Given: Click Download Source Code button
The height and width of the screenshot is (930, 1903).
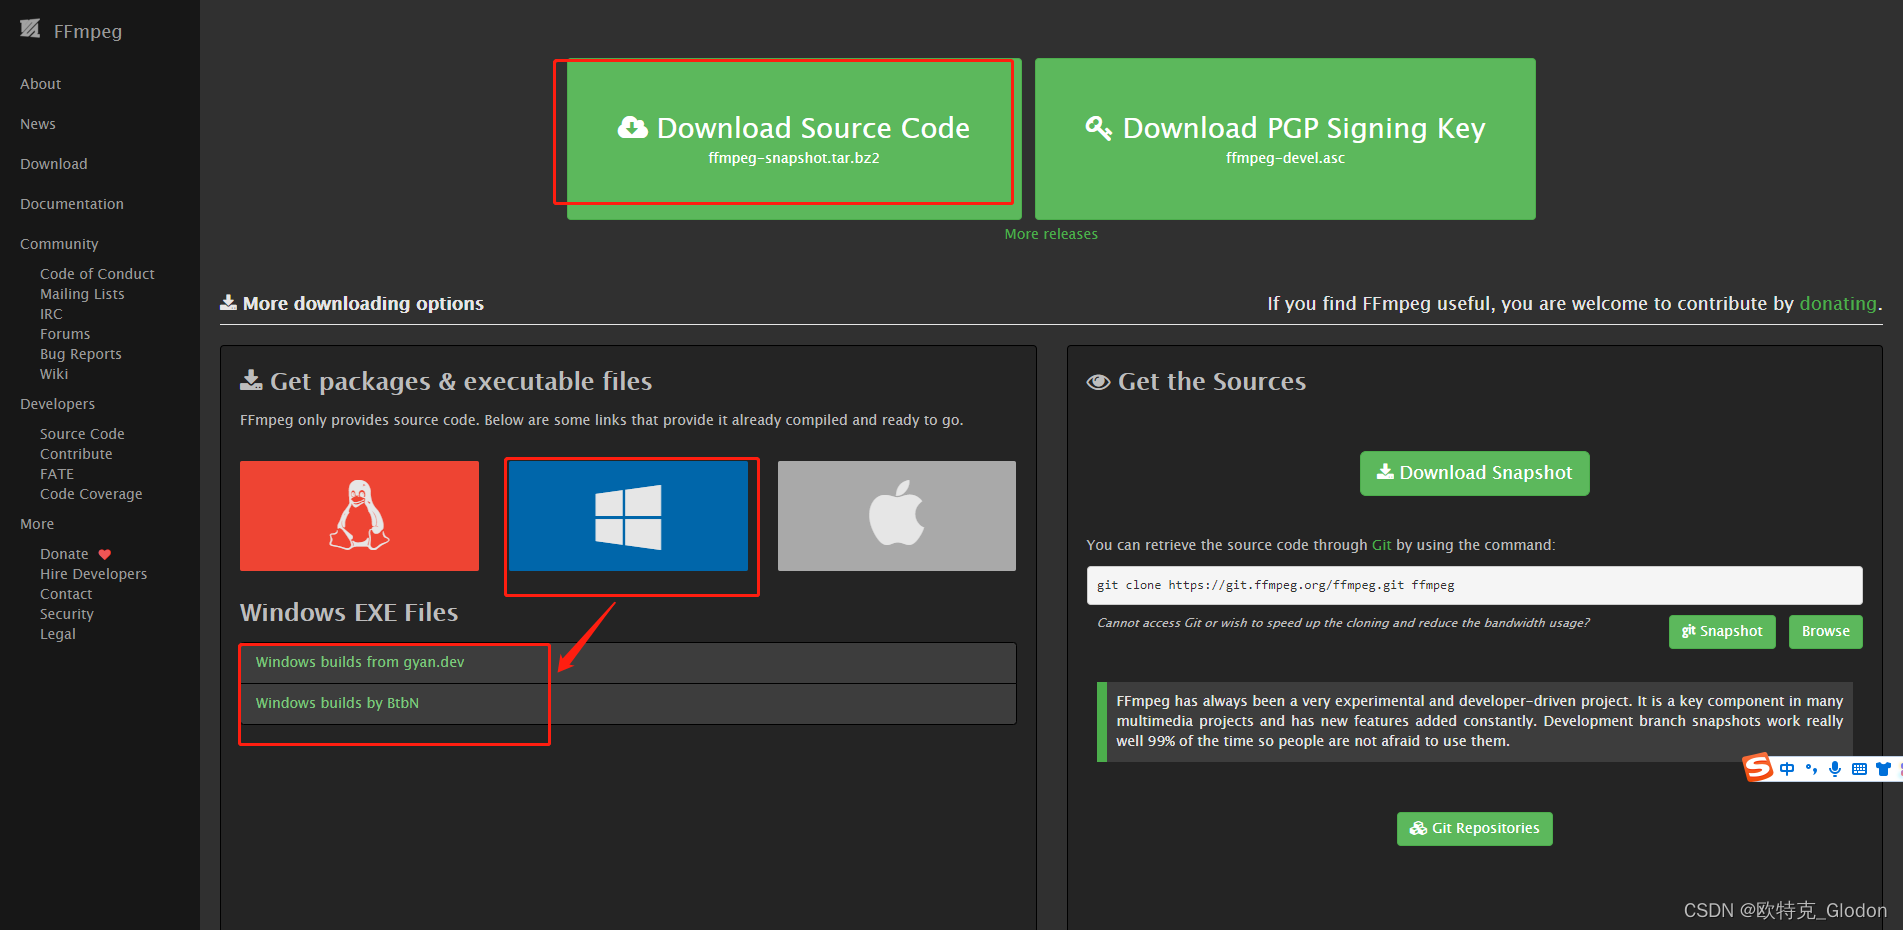Looking at the screenshot, I should point(794,139).
